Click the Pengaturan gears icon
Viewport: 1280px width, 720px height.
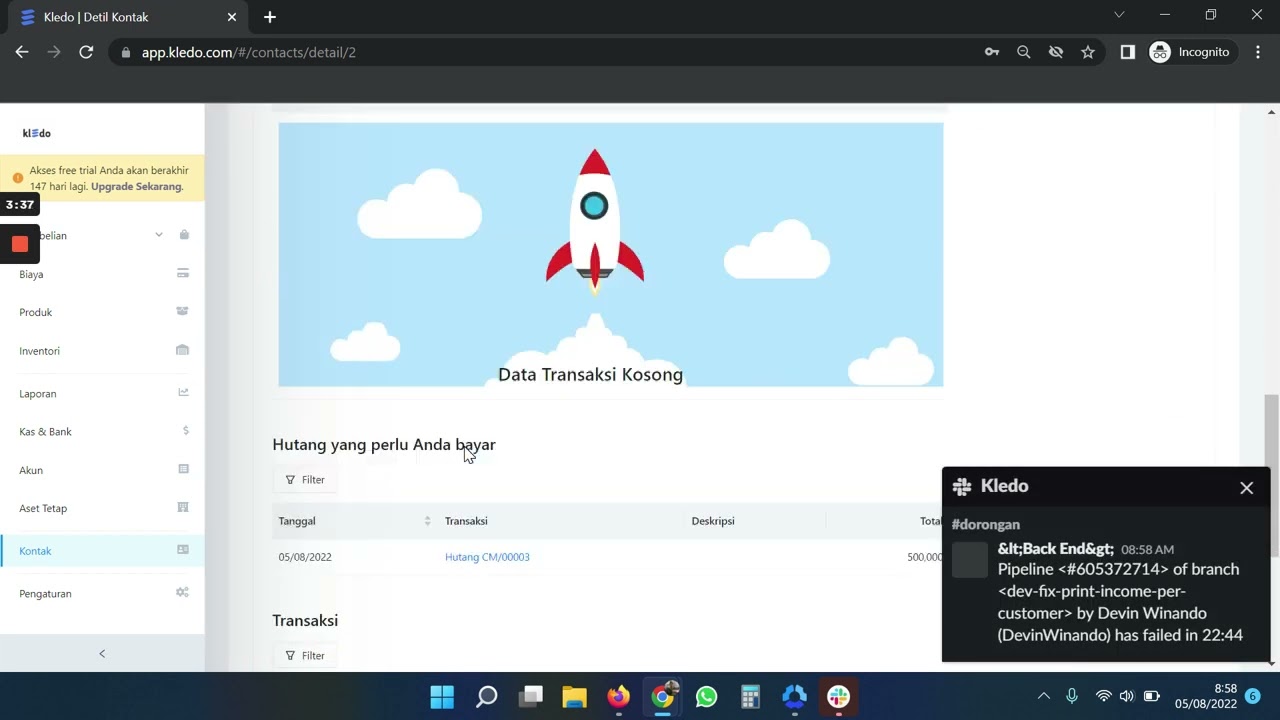tap(182, 592)
